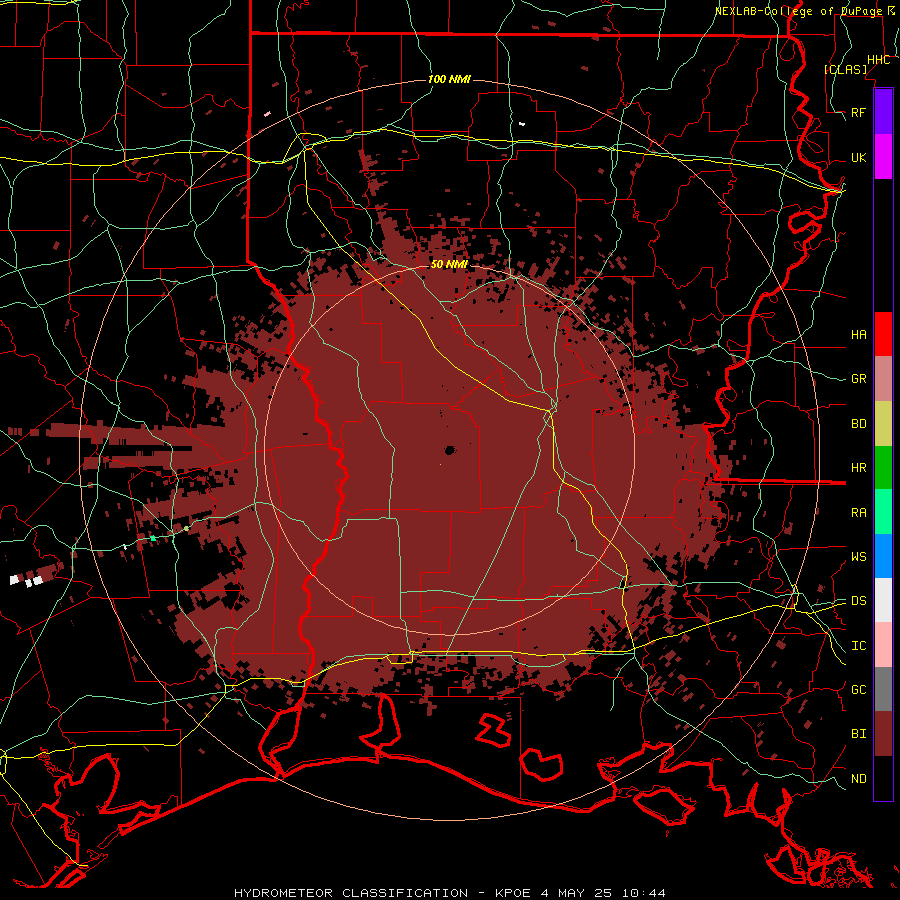Click the [CLAS] units label
This screenshot has height=900, width=900.
point(845,70)
